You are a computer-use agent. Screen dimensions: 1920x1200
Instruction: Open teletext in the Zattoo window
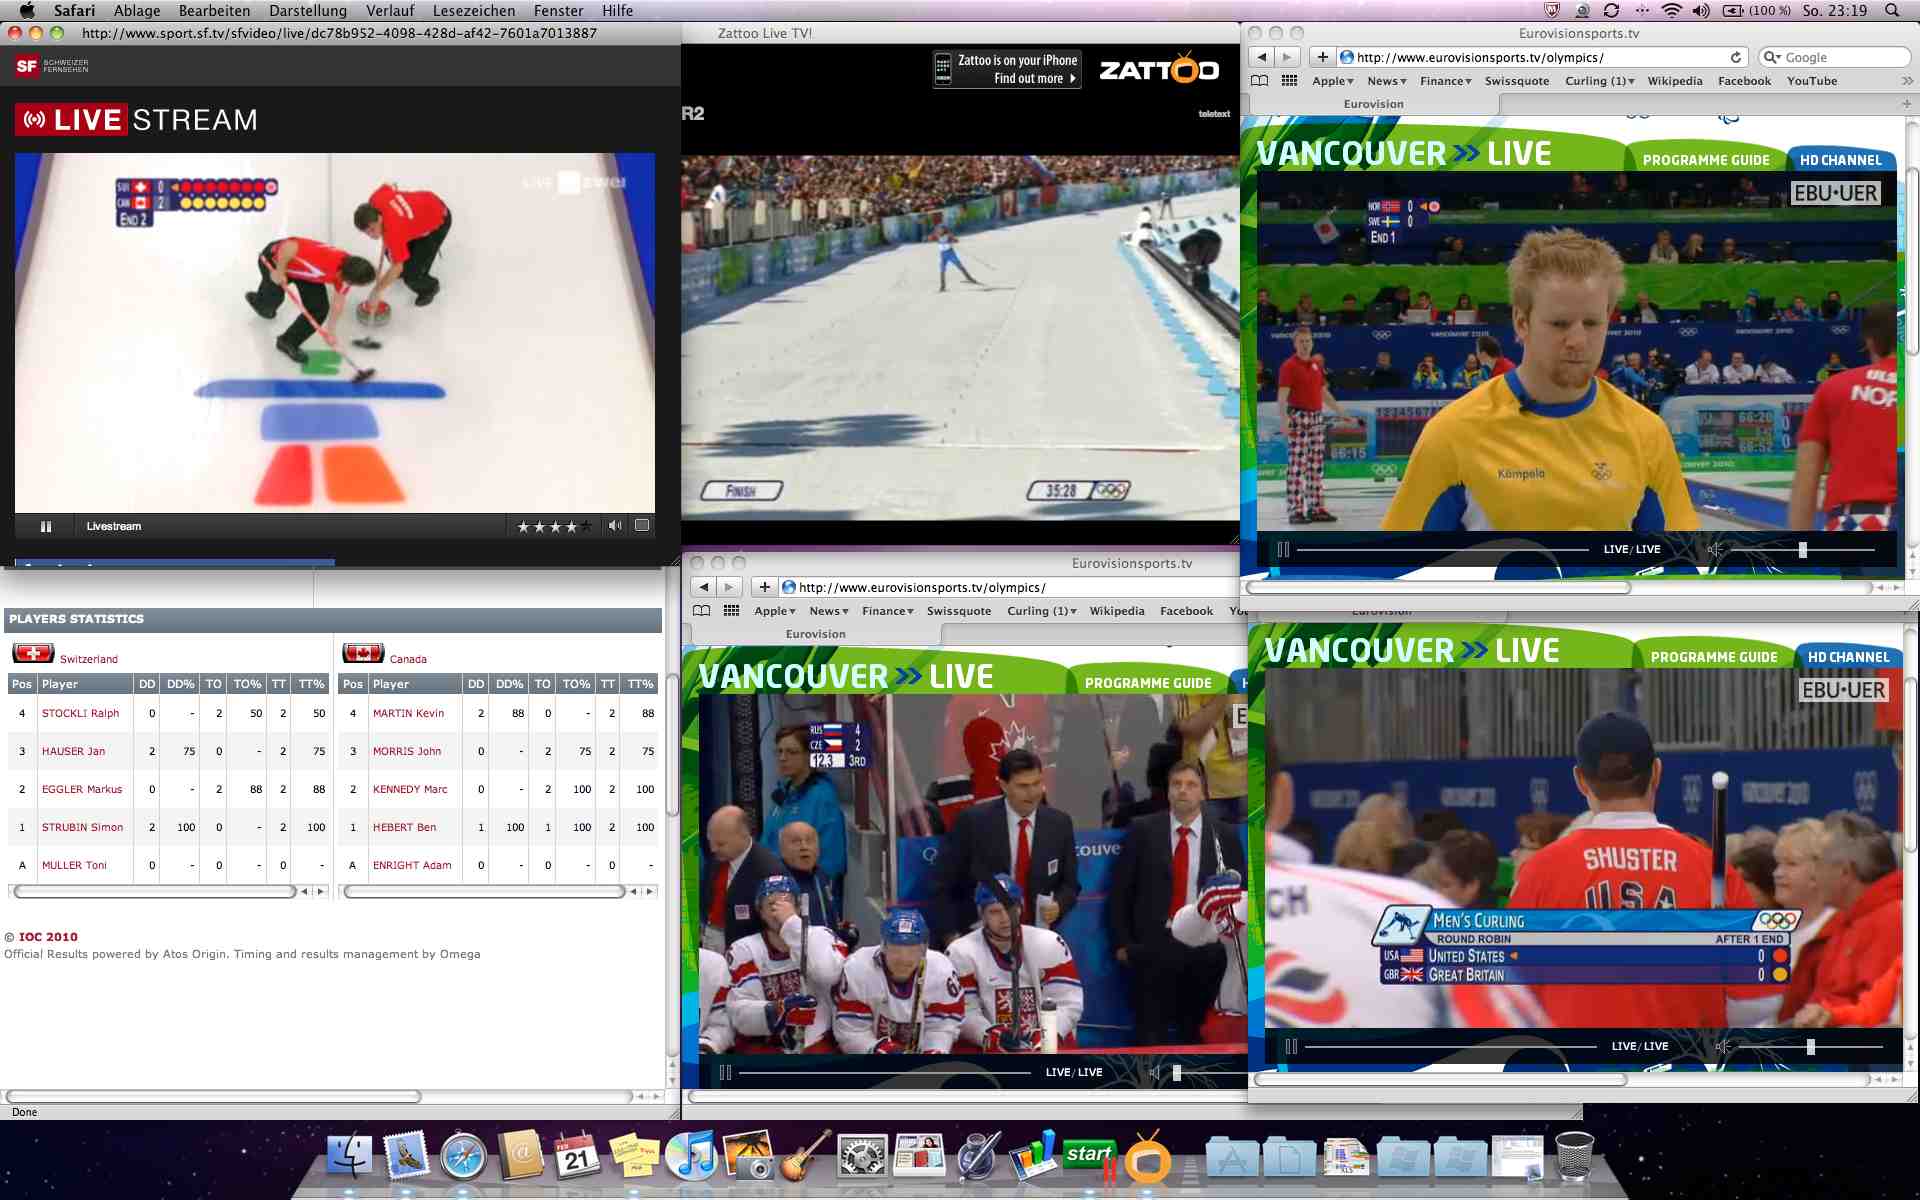(1214, 114)
